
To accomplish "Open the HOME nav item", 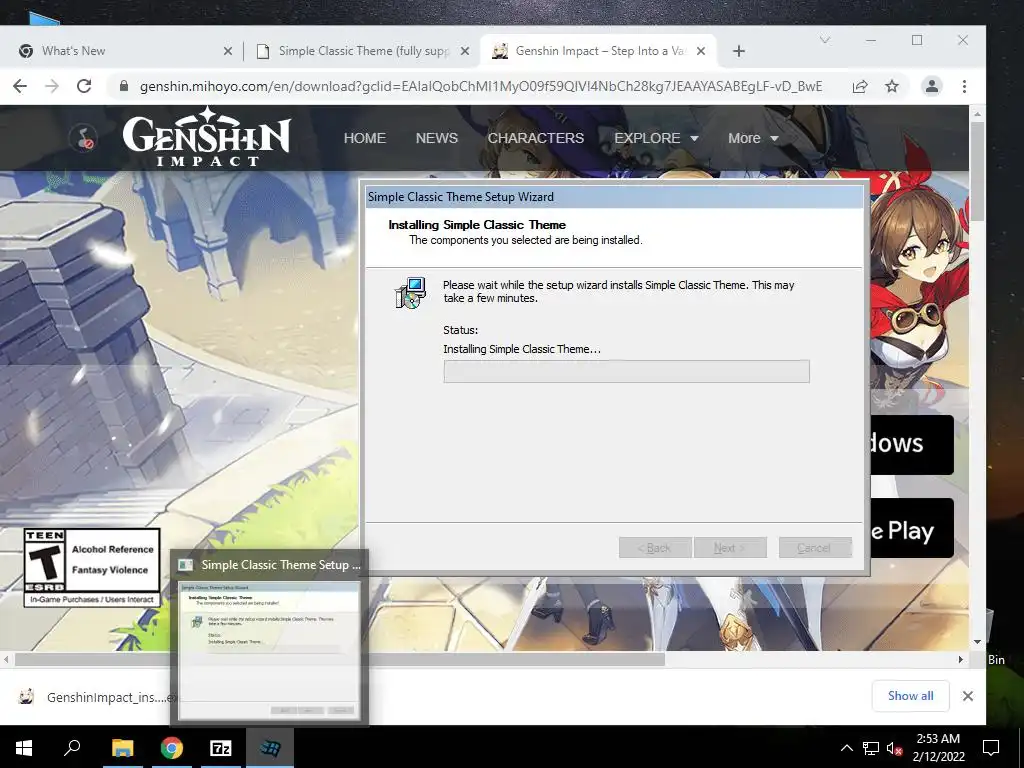I will pos(364,138).
